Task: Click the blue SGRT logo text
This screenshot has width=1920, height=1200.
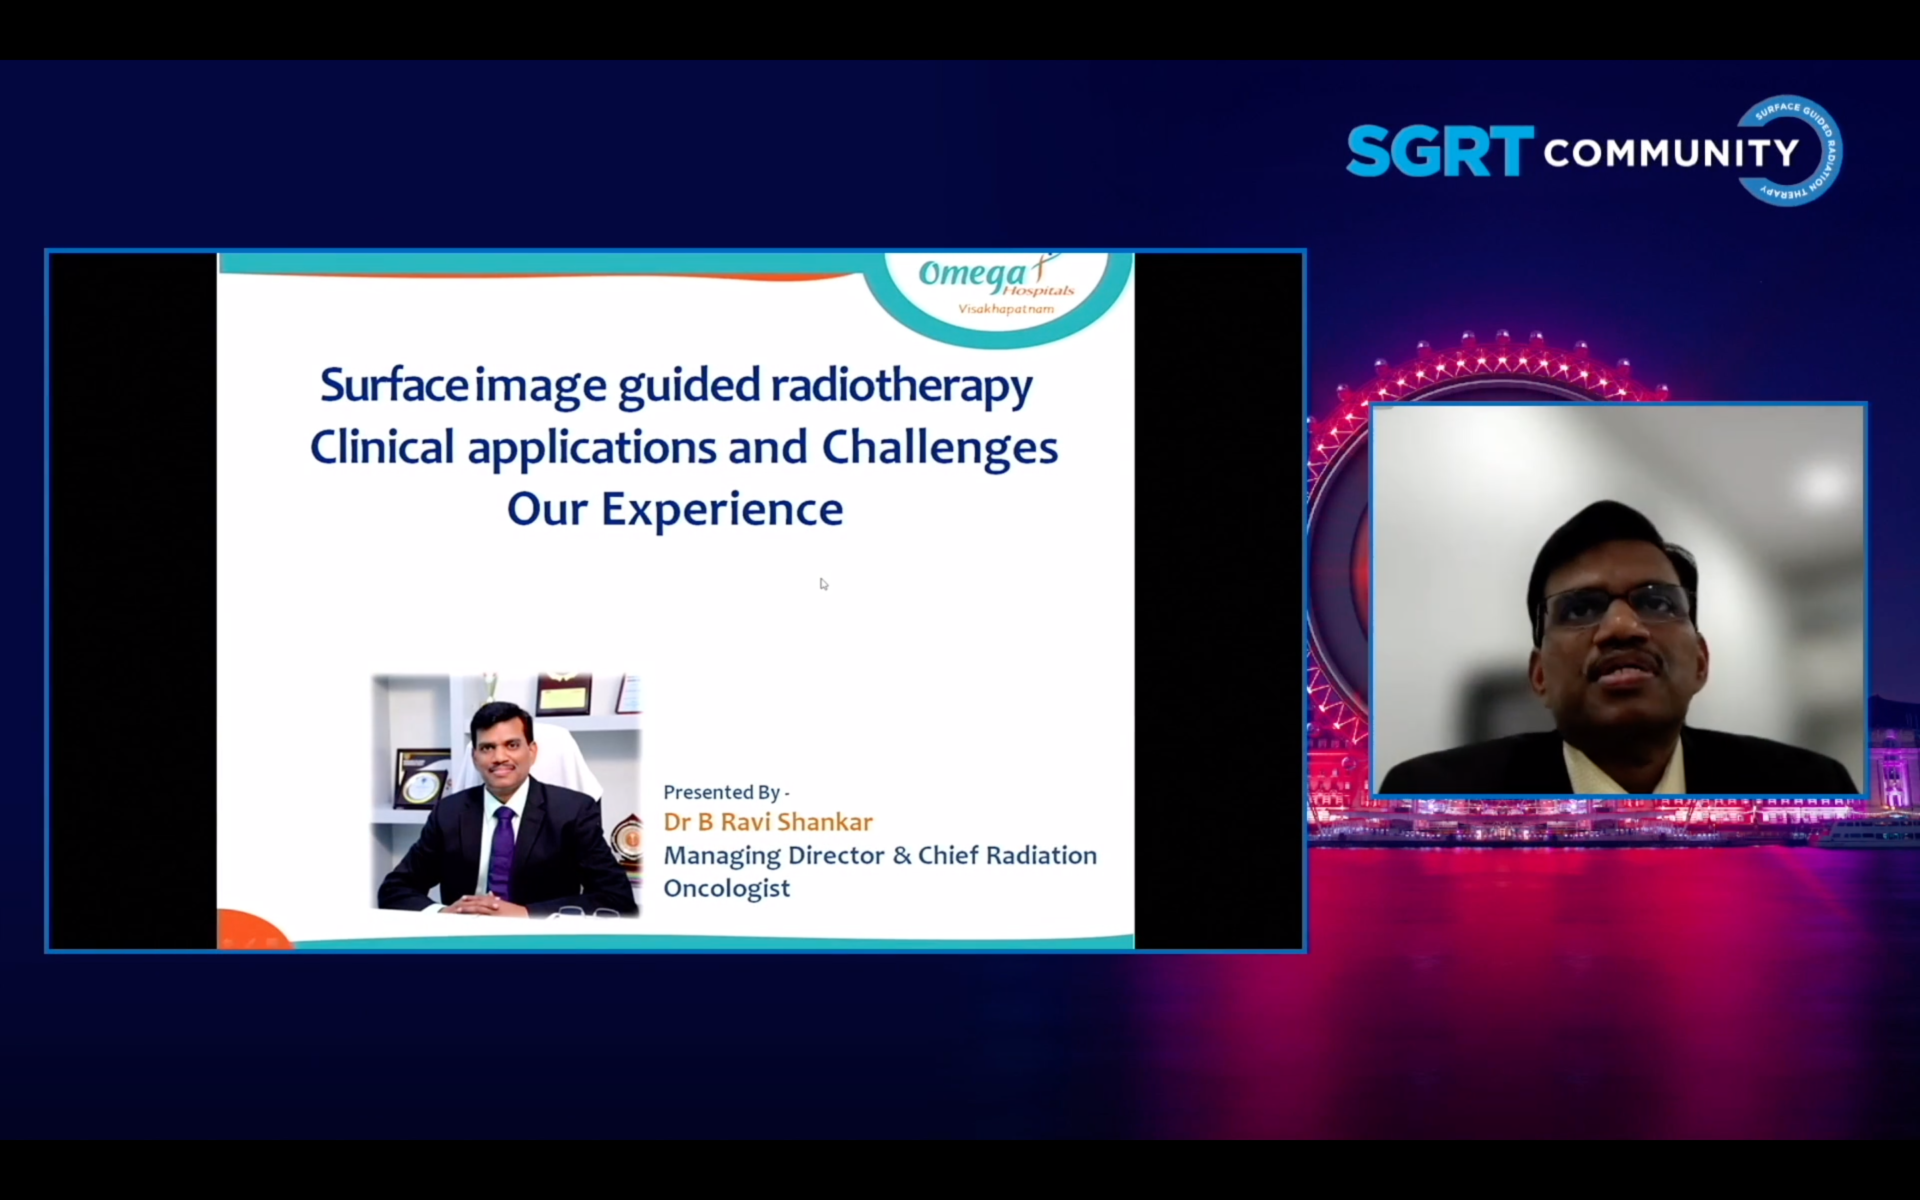Action: coord(1439,153)
